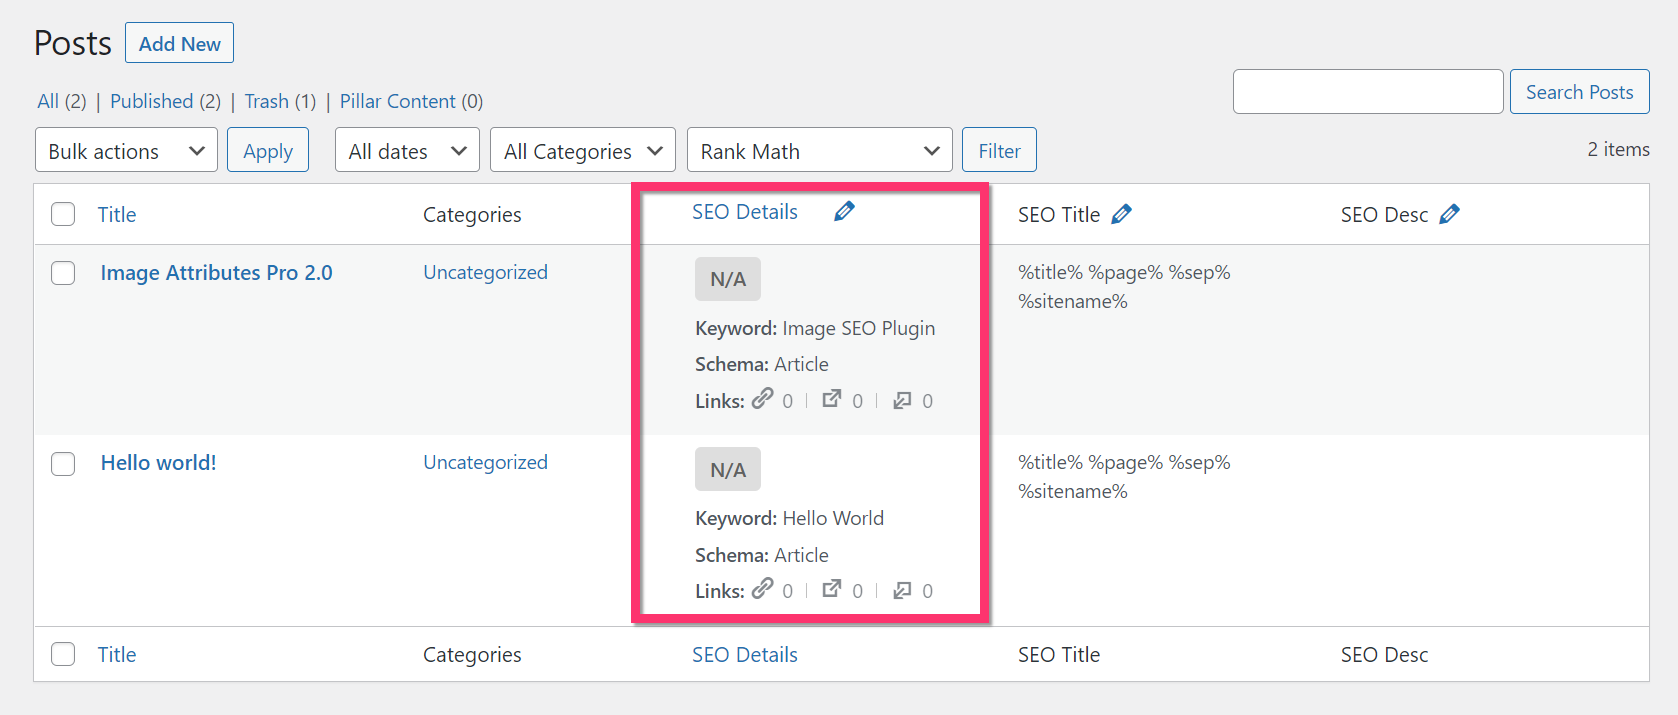This screenshot has height=715, width=1678.
Task: Expand the All dates filter dropdown
Action: 407,151
